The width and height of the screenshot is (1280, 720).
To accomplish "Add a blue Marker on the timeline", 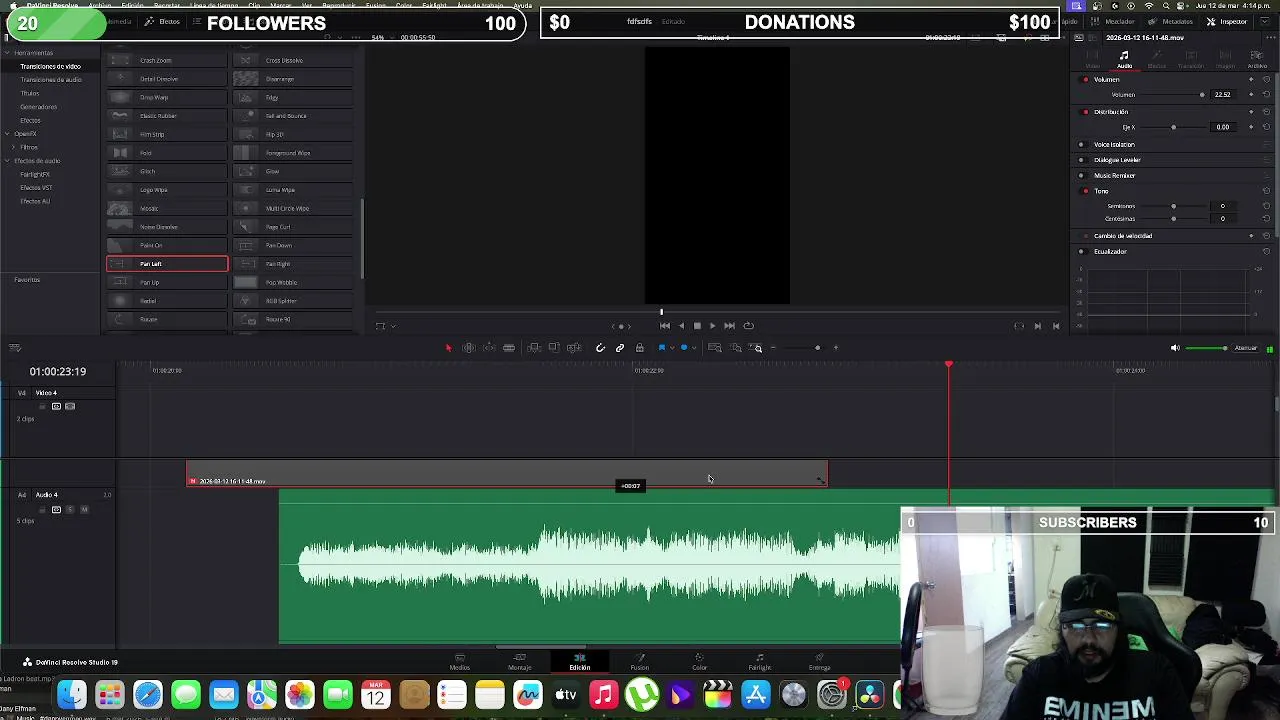I will [684, 348].
